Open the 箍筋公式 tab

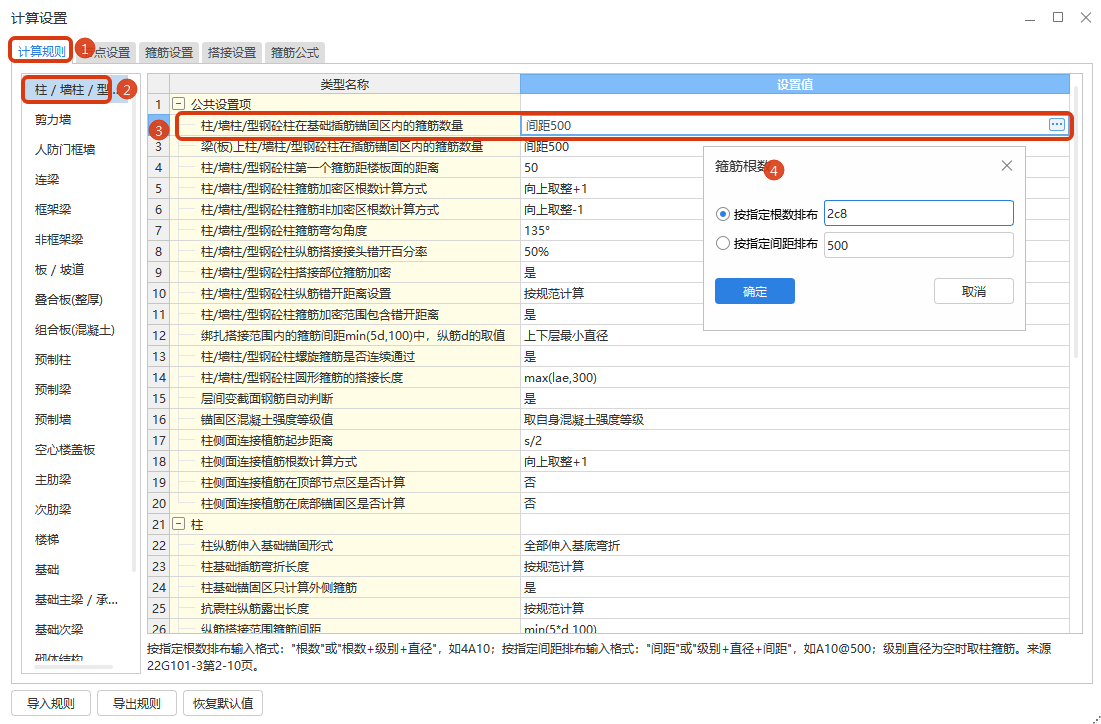tap(294, 53)
